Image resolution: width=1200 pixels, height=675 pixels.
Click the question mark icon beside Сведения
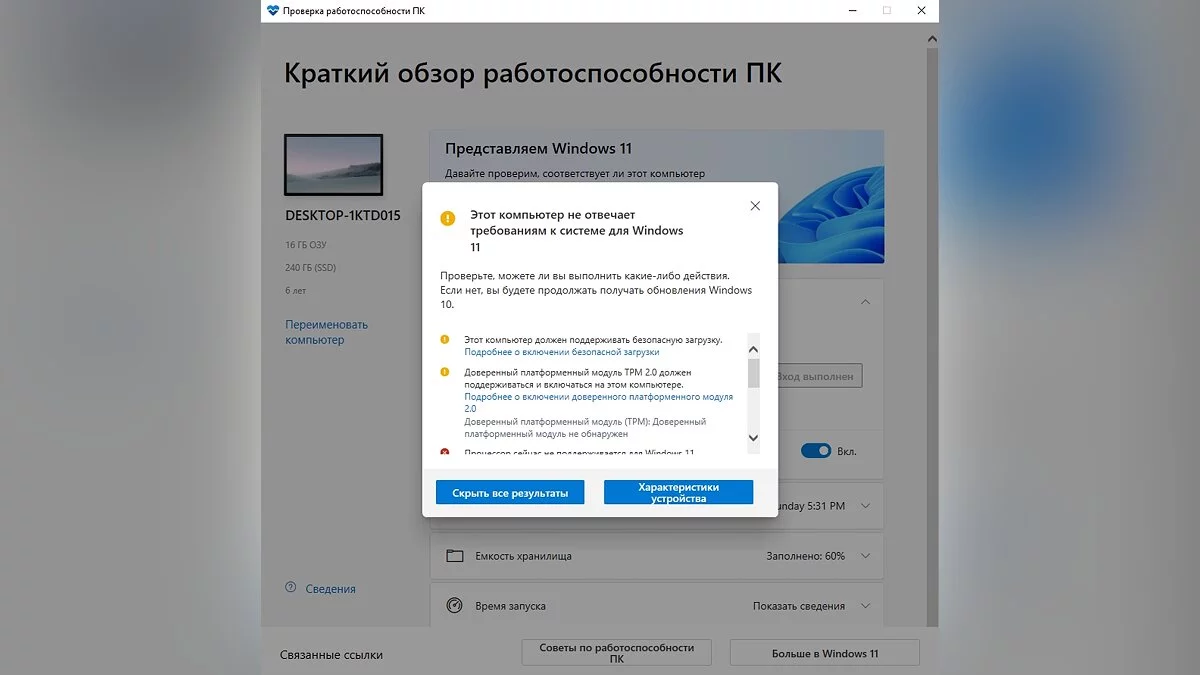point(290,588)
